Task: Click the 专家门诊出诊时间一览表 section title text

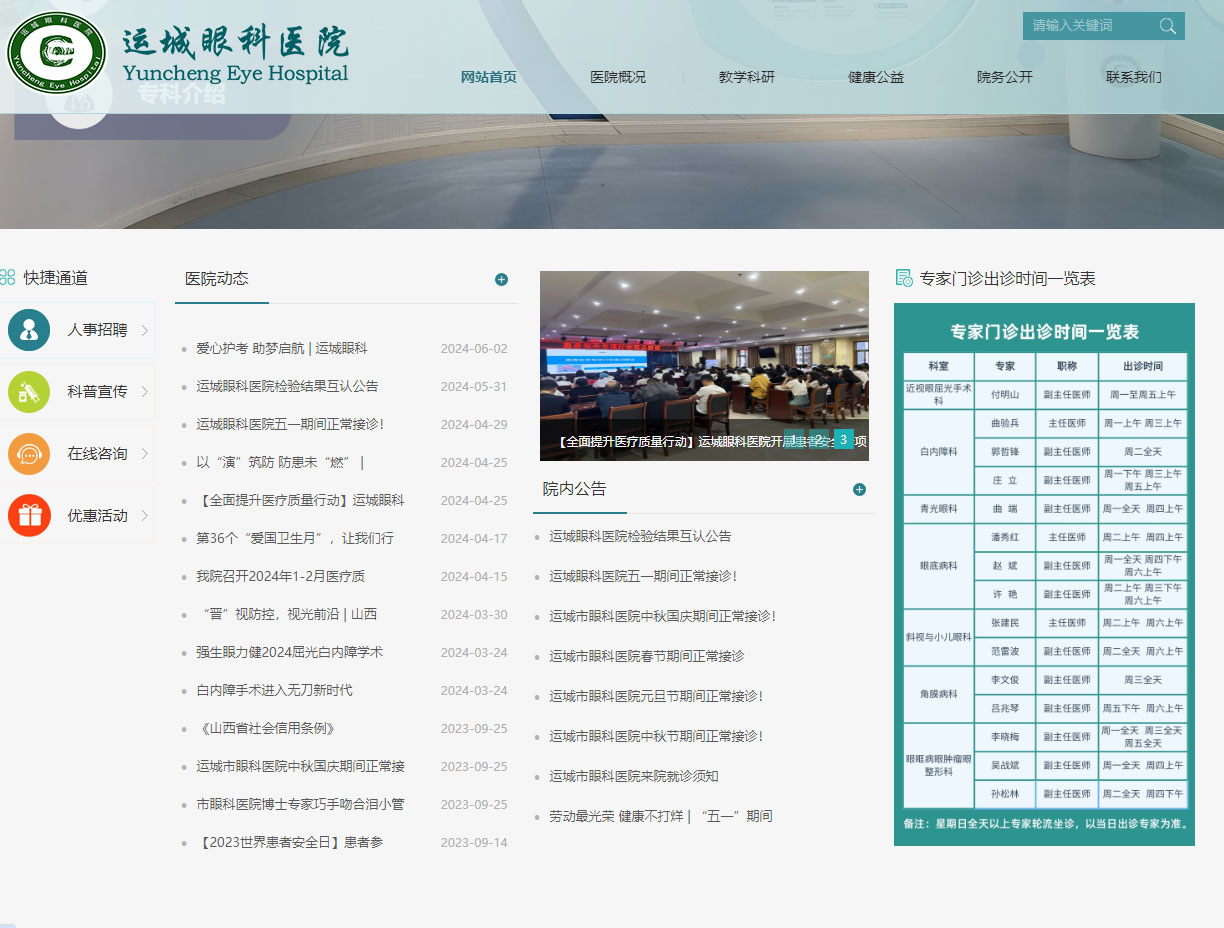Action: (1008, 279)
